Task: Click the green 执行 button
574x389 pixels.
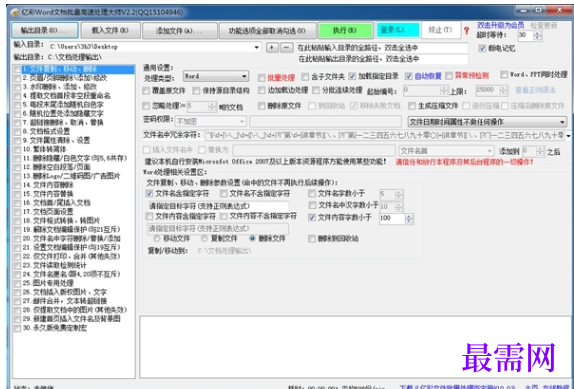Action: tap(346, 30)
